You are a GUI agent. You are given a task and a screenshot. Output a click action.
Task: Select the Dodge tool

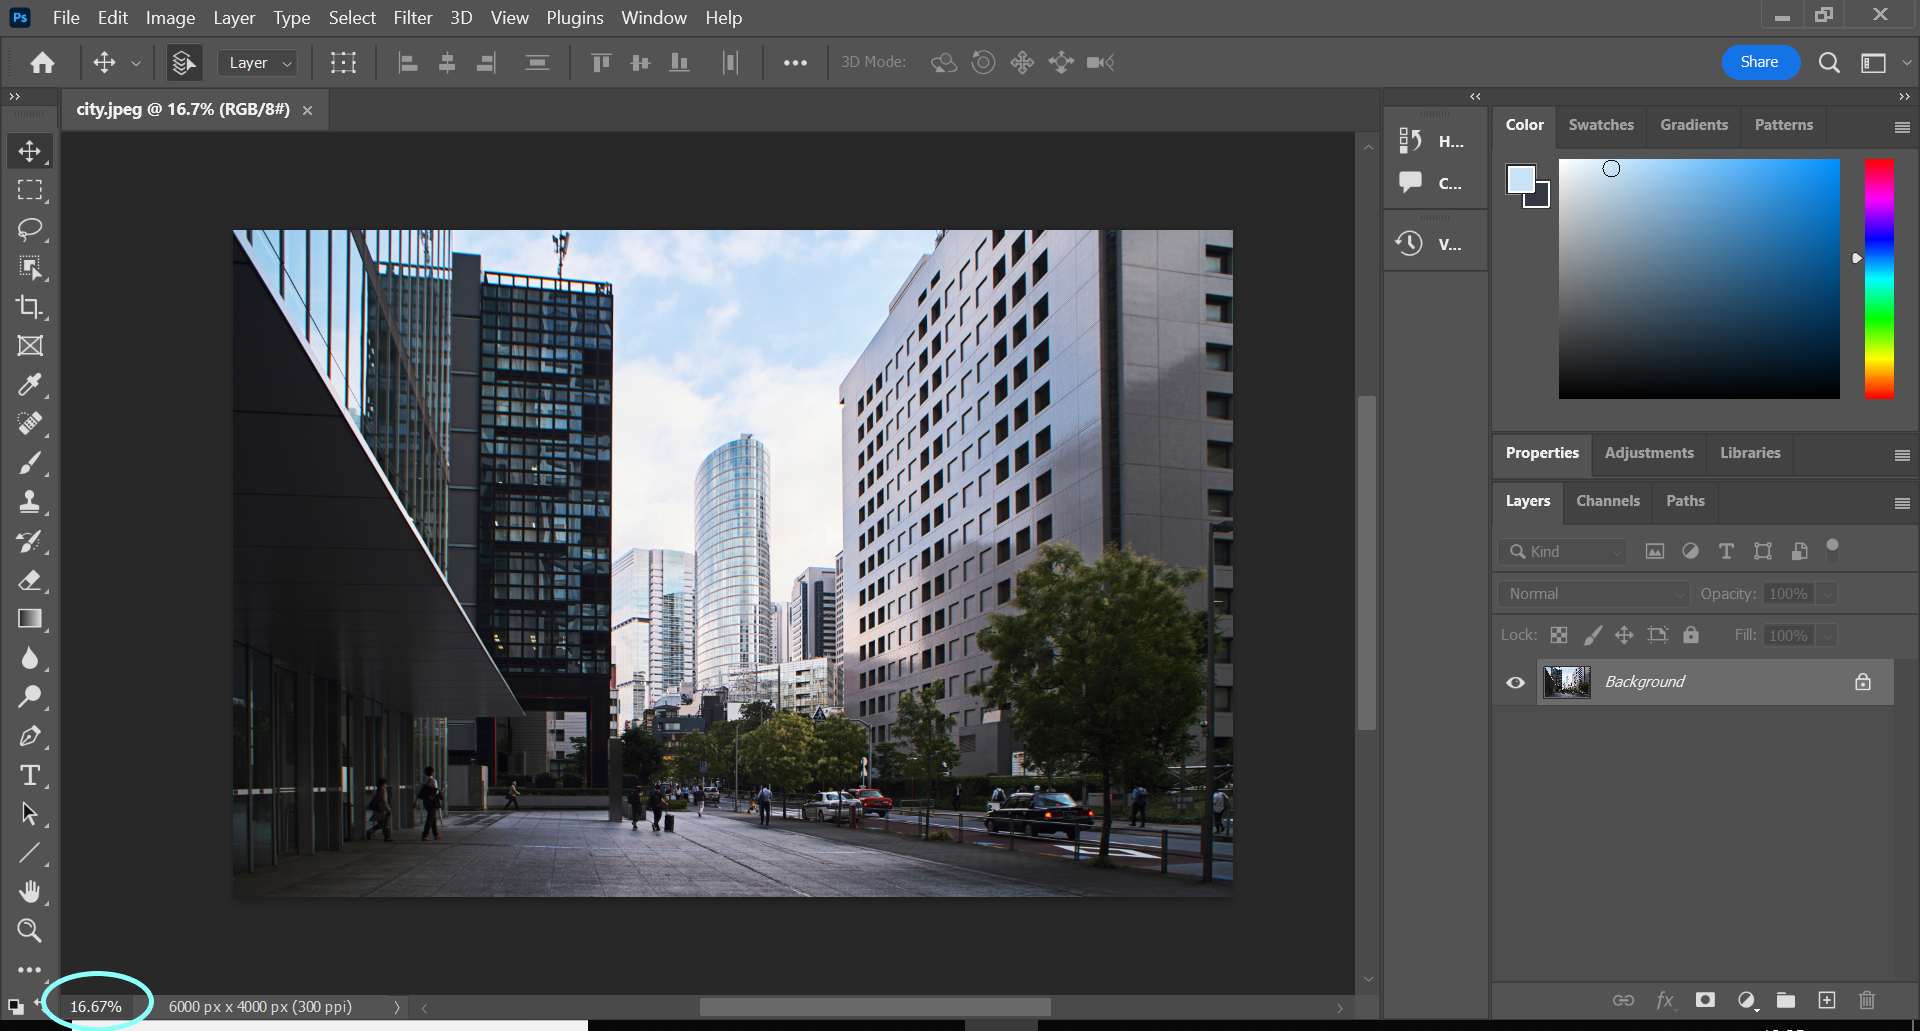[x=30, y=697]
